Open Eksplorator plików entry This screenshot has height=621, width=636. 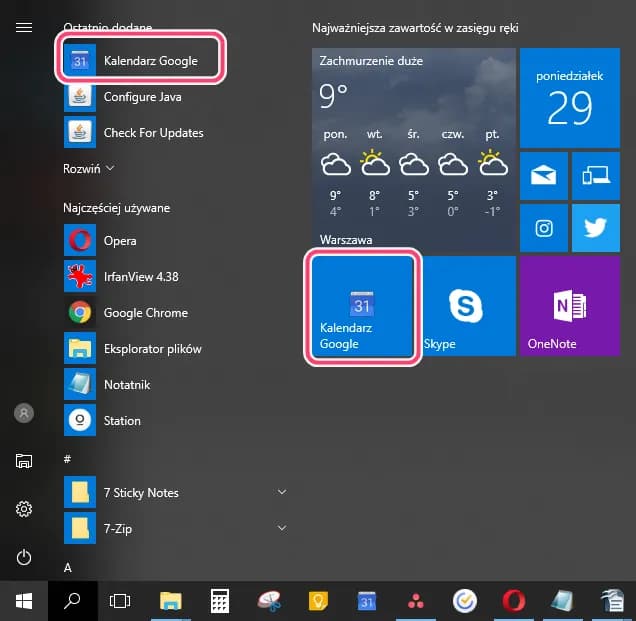pyautogui.click(x=150, y=349)
